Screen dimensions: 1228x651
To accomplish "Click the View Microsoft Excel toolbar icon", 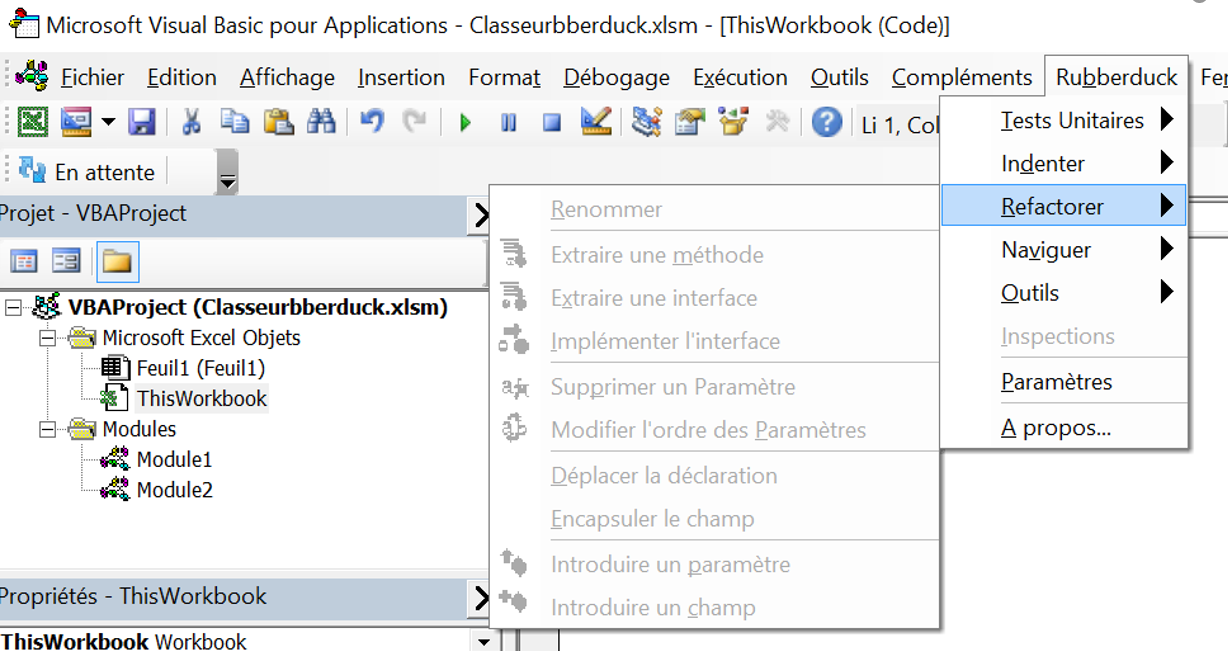I will point(33,122).
